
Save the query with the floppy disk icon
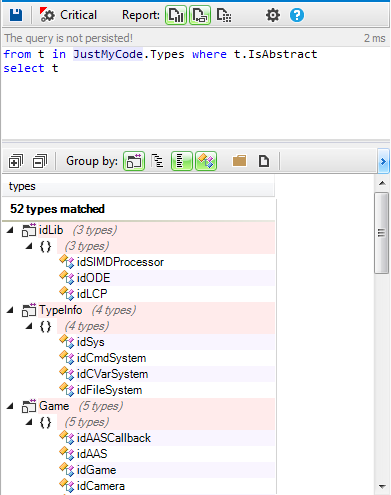(16, 15)
